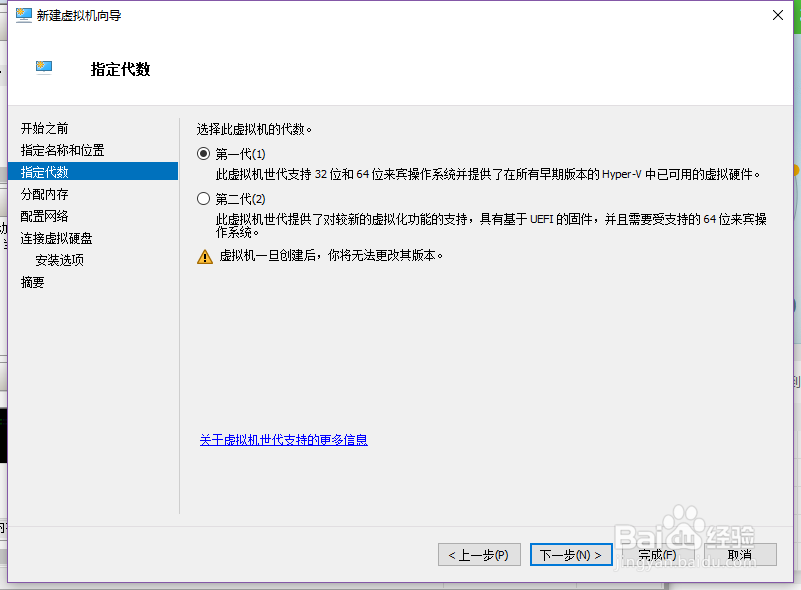Navigate to 连接虚拟硬盘 step
Screen dimensions: 801x590
(x=54, y=237)
